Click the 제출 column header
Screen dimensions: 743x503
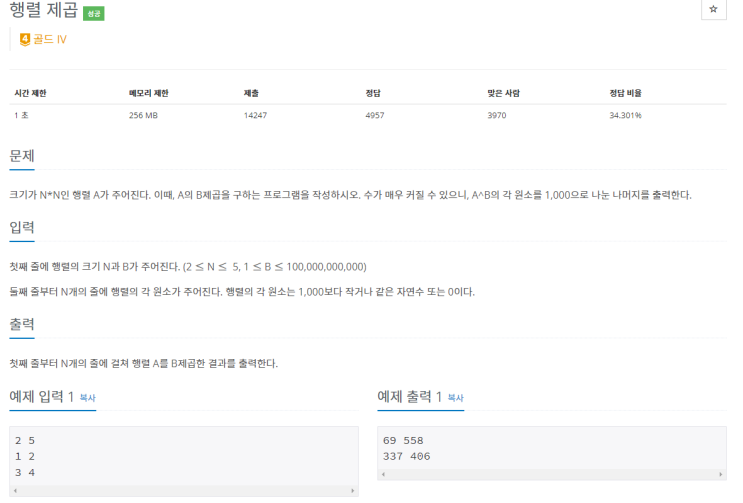tap(251, 93)
